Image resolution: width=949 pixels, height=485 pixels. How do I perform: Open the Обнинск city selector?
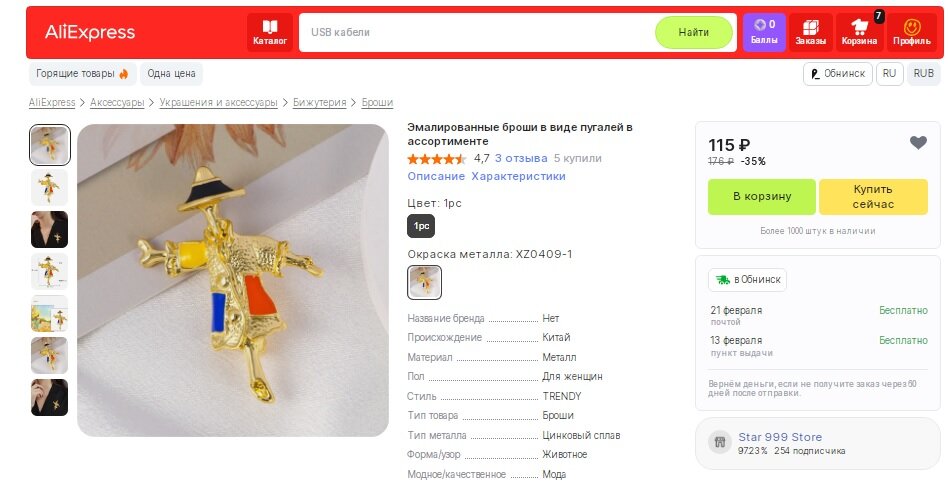tap(838, 74)
